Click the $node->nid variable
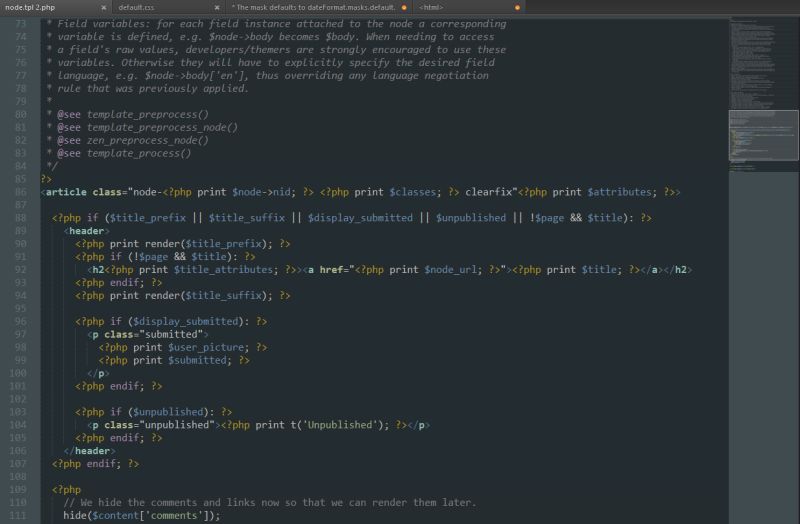 coord(263,192)
